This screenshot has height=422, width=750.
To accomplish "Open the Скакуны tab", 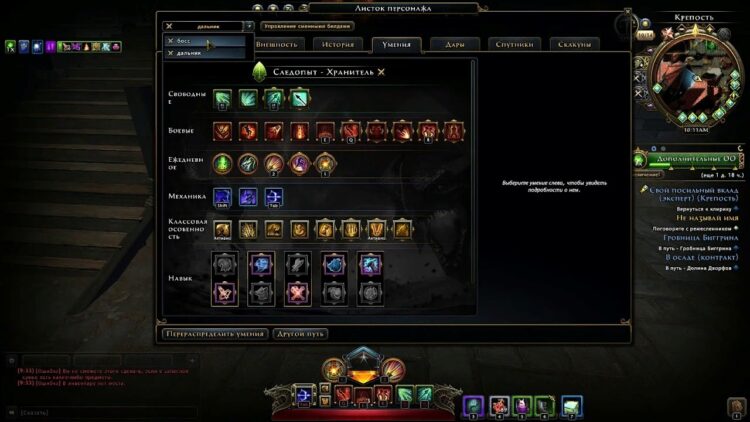I will 574,44.
